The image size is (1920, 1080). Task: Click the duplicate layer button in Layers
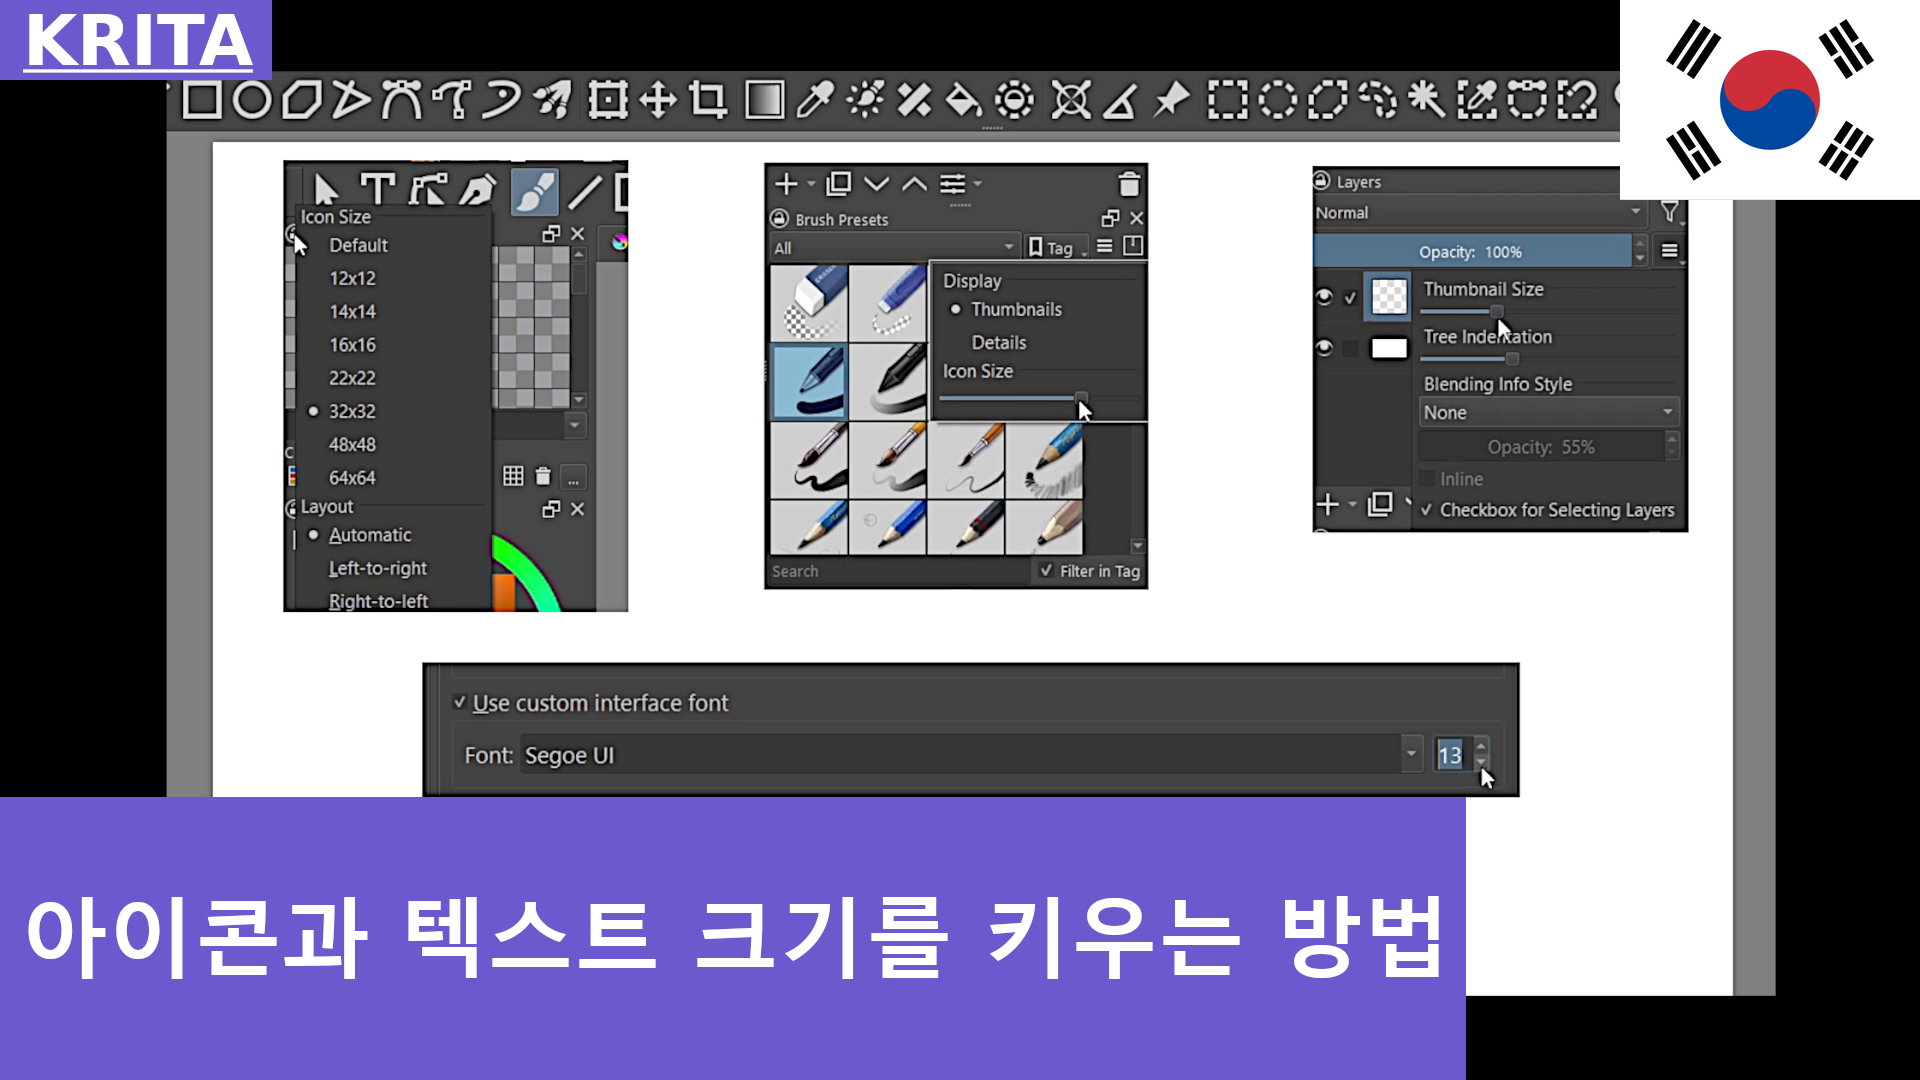pyautogui.click(x=1380, y=504)
